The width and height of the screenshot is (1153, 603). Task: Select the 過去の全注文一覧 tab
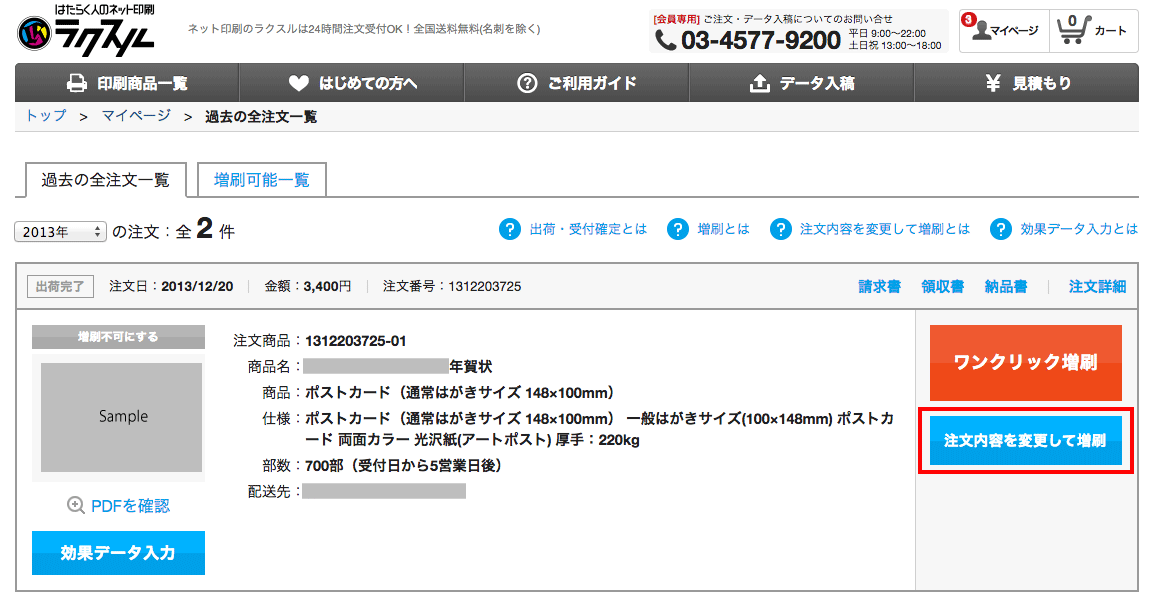[105, 180]
